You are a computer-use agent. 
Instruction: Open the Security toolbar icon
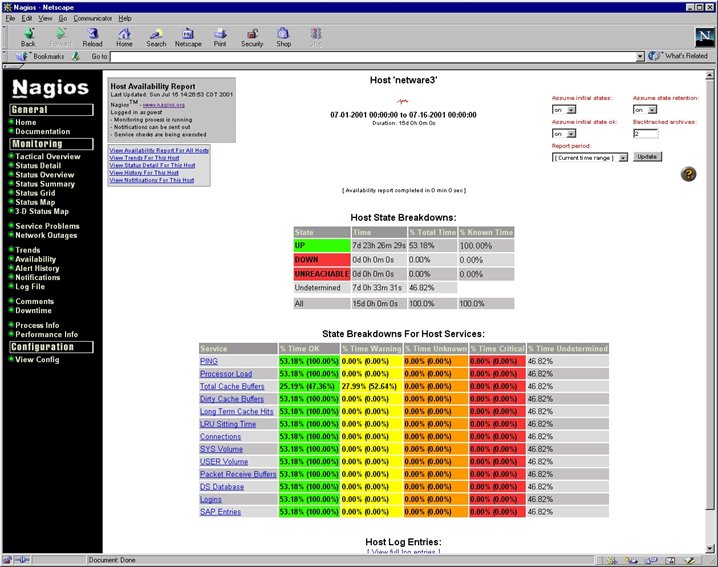(x=252, y=37)
